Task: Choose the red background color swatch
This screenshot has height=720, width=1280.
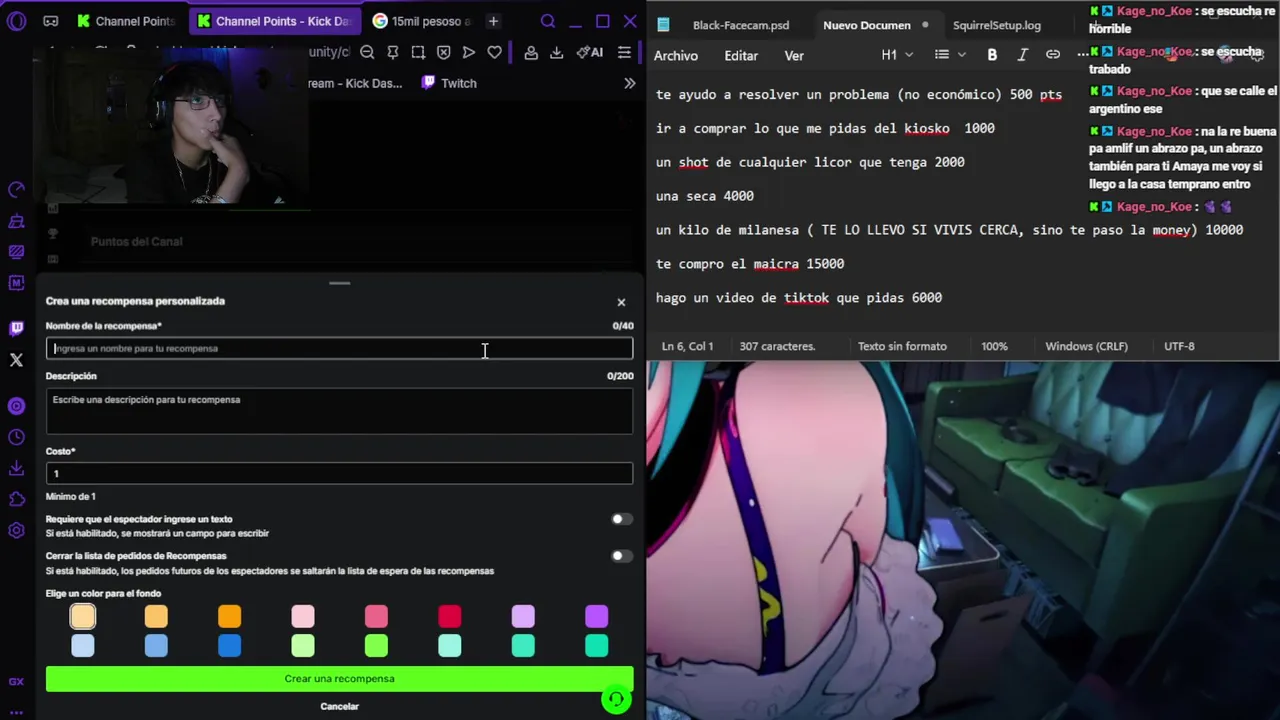Action: click(x=450, y=617)
